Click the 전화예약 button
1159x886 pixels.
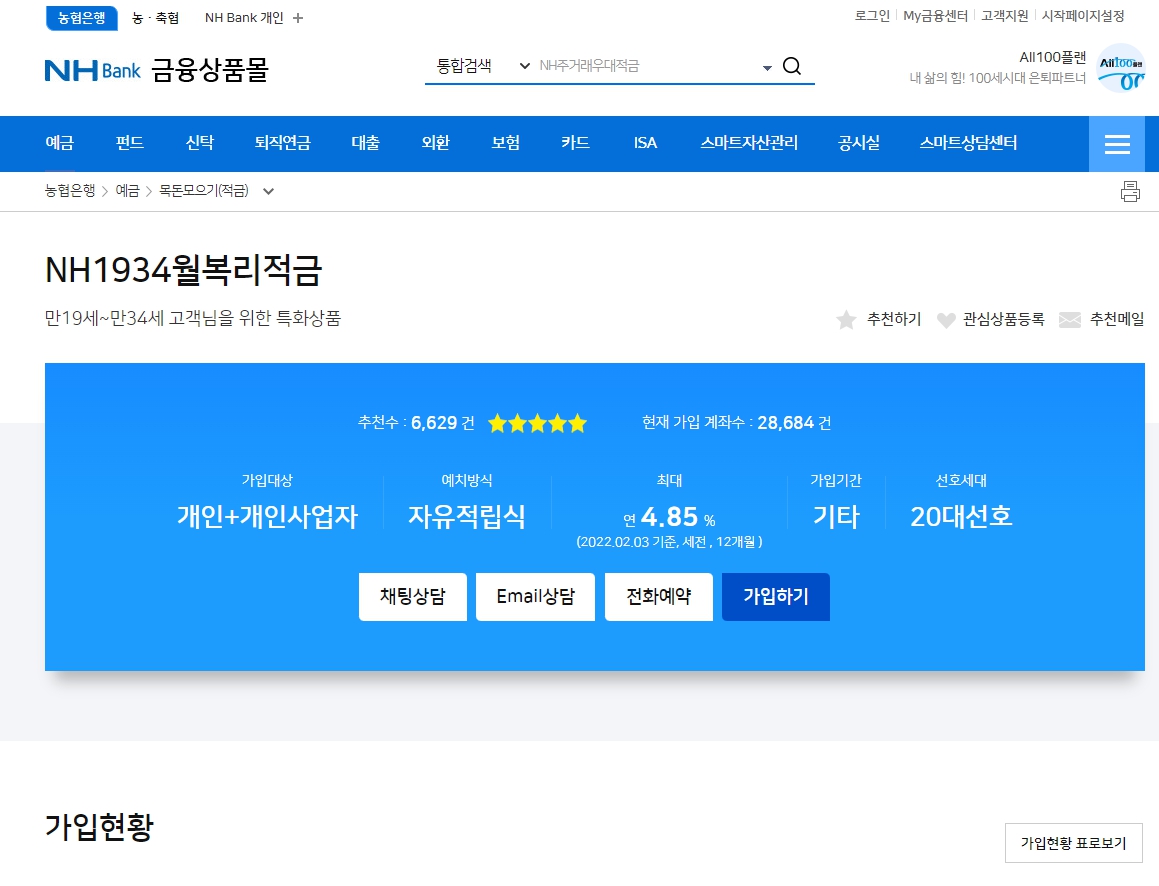pos(659,597)
